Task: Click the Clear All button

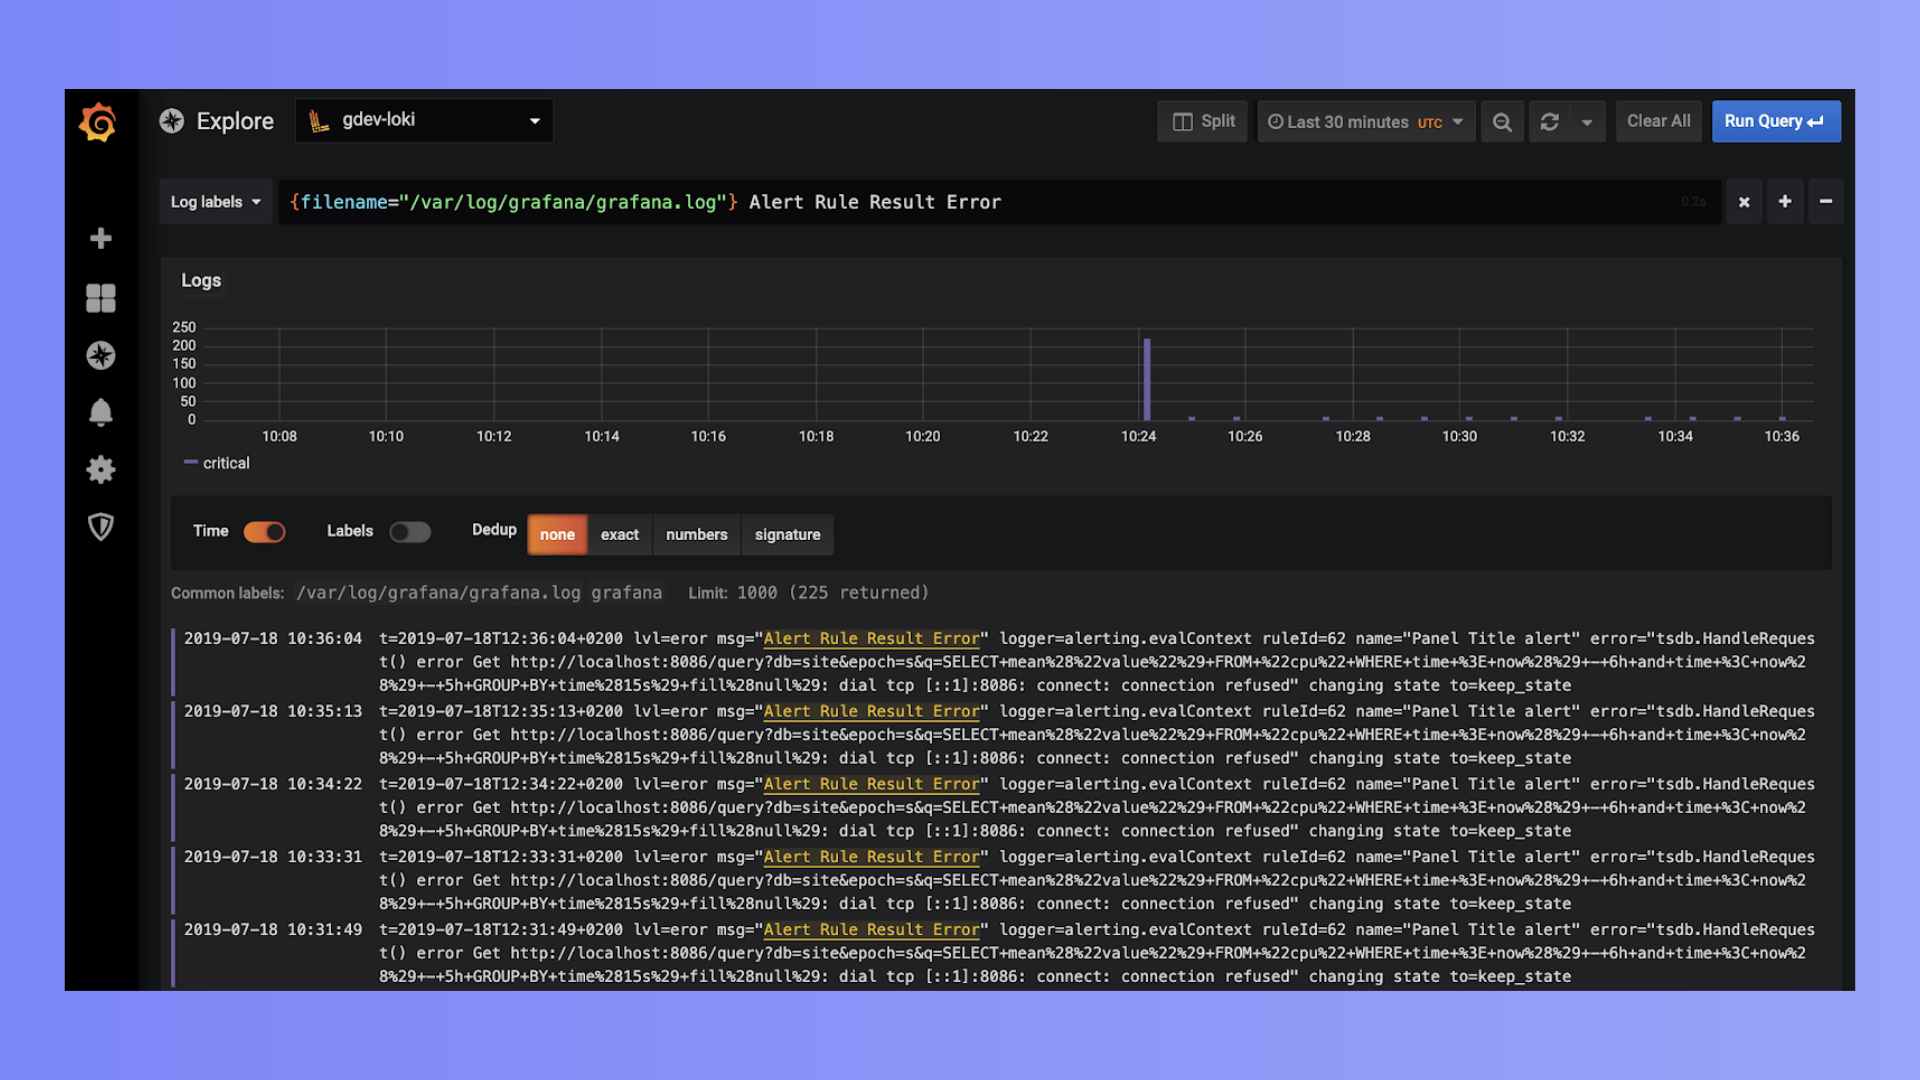Action: [1658, 120]
